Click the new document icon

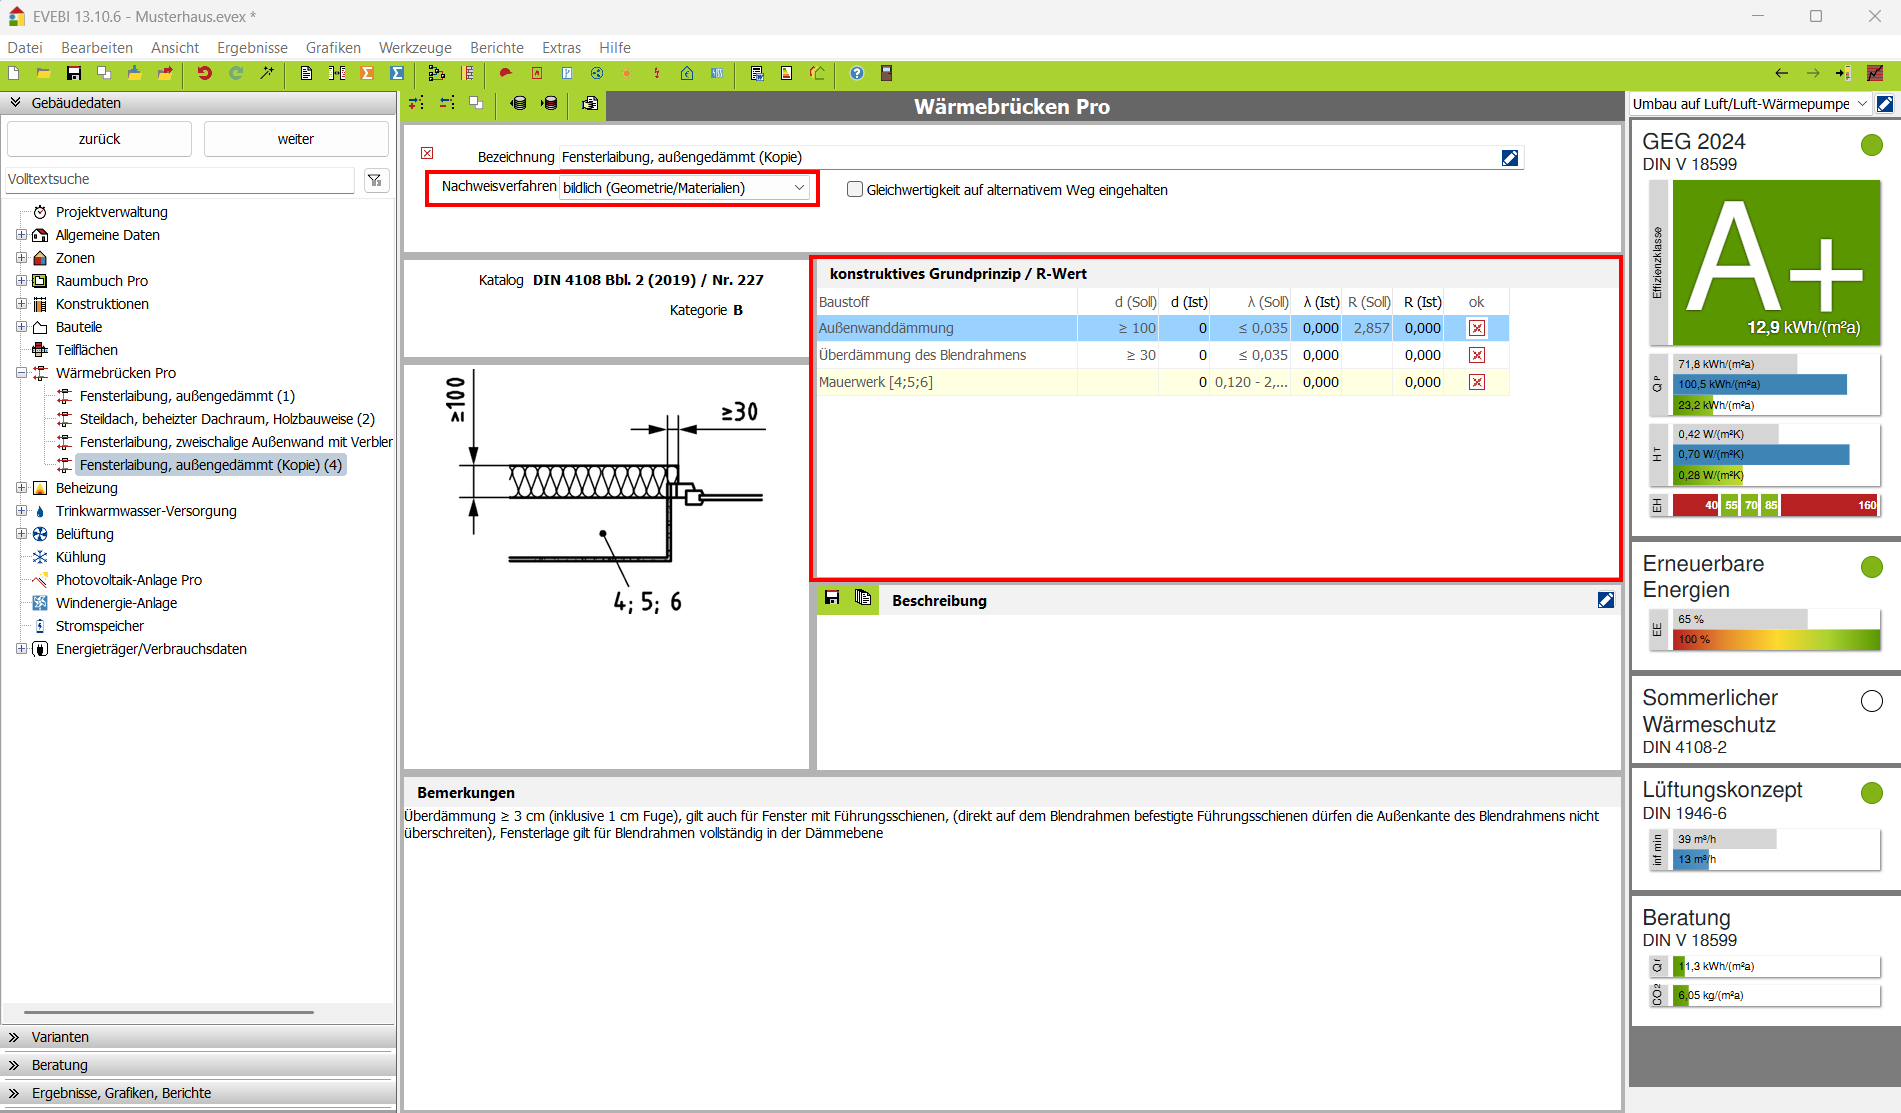[14, 73]
